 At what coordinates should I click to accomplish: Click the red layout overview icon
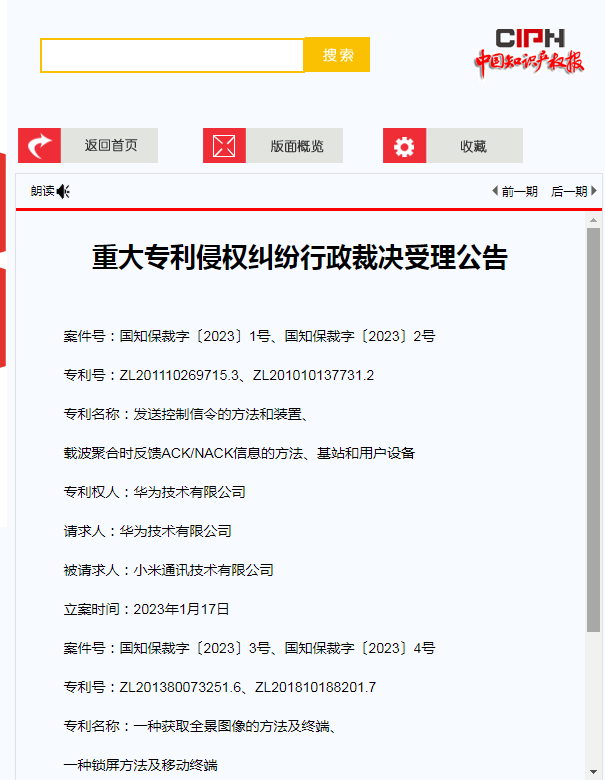point(224,145)
